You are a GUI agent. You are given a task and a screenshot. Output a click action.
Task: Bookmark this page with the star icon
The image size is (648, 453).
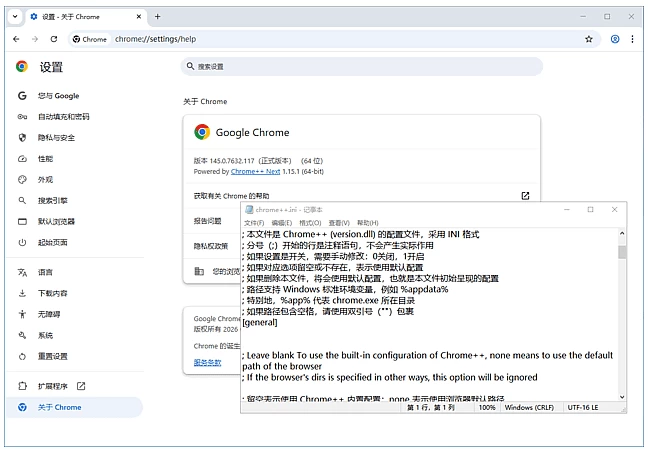pyautogui.click(x=589, y=39)
